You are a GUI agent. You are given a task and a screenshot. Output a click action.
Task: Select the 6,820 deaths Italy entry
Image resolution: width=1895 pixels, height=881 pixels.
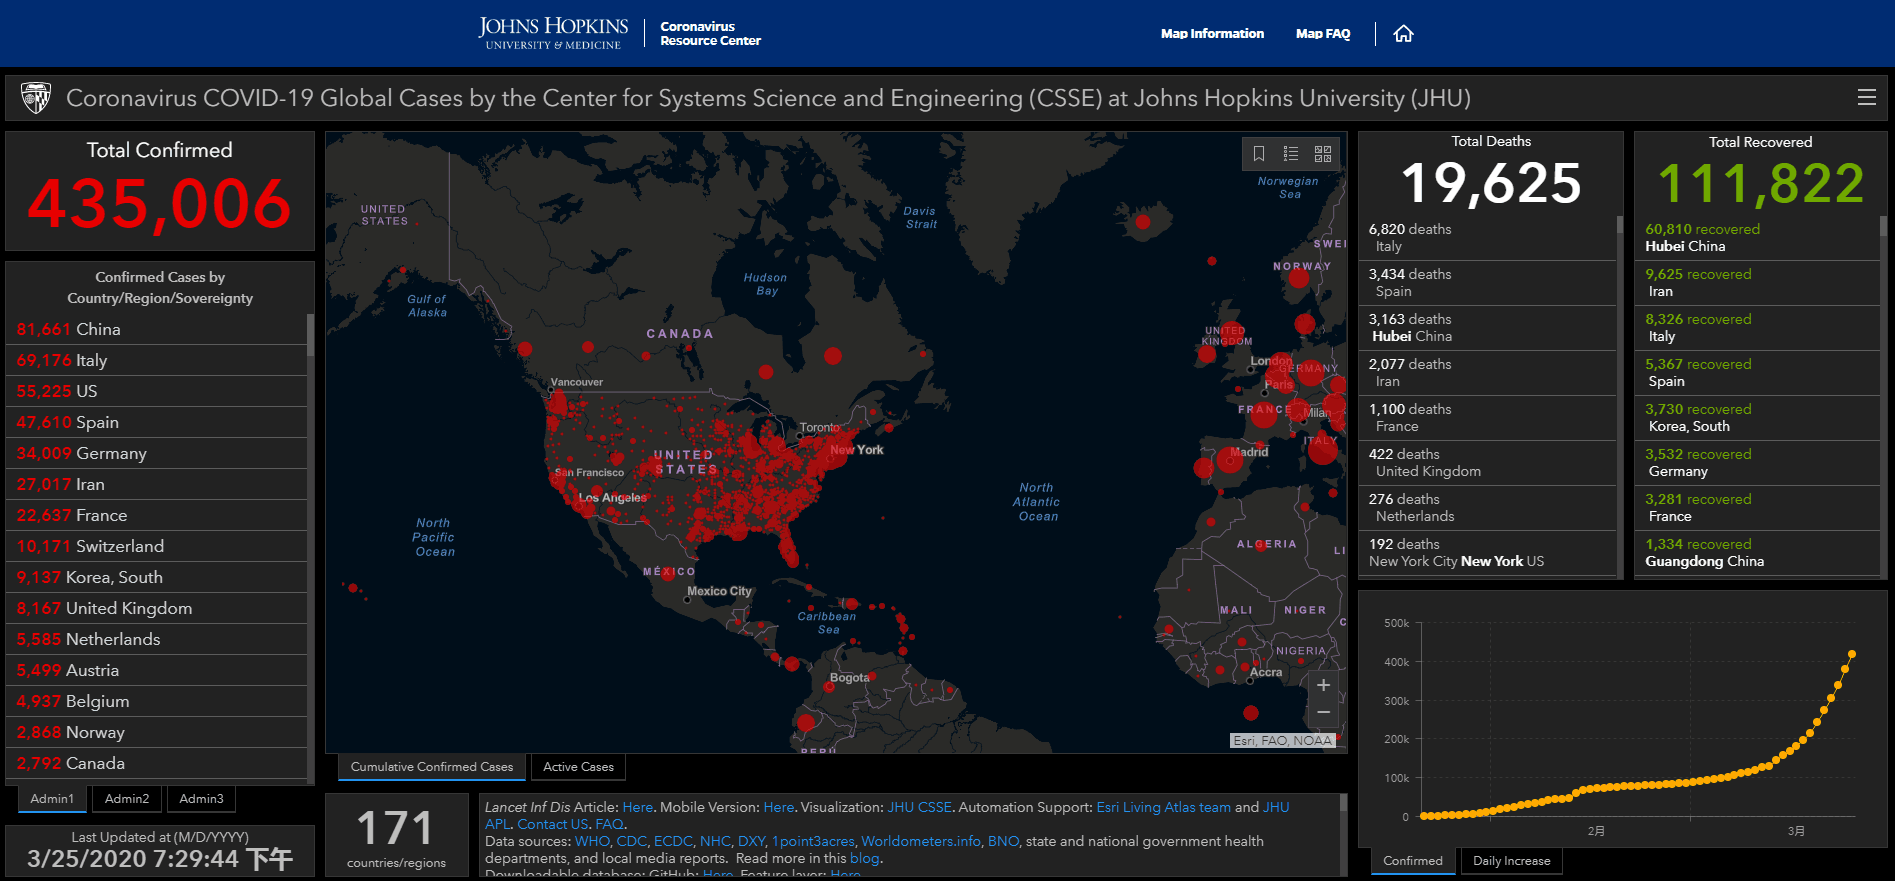click(x=1488, y=238)
